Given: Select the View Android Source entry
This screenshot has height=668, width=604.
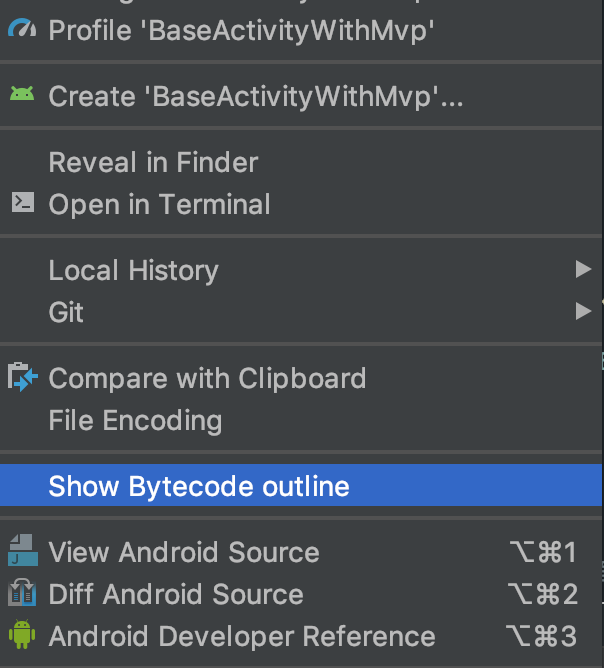Looking at the screenshot, I should point(184,552).
